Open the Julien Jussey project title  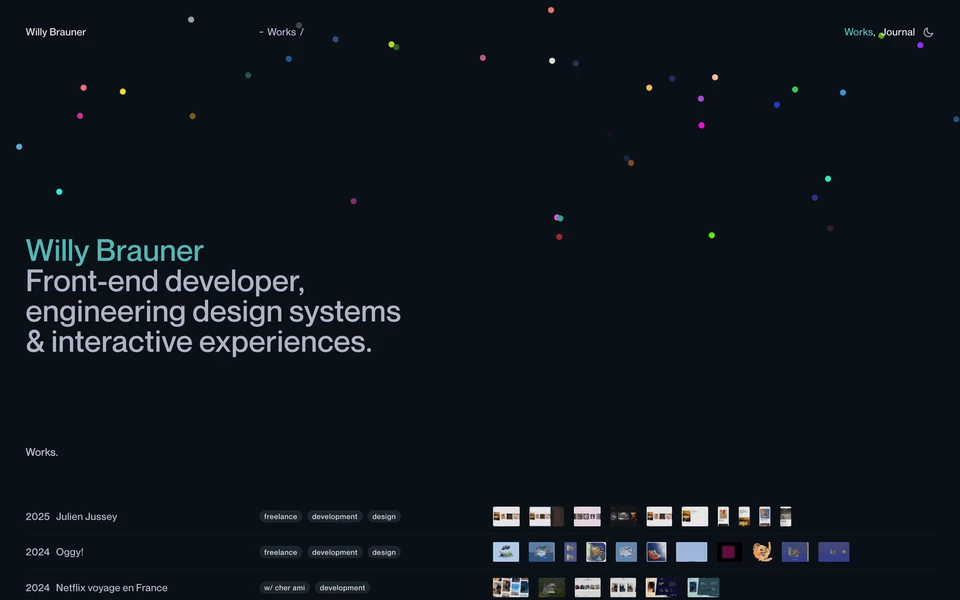(86, 517)
